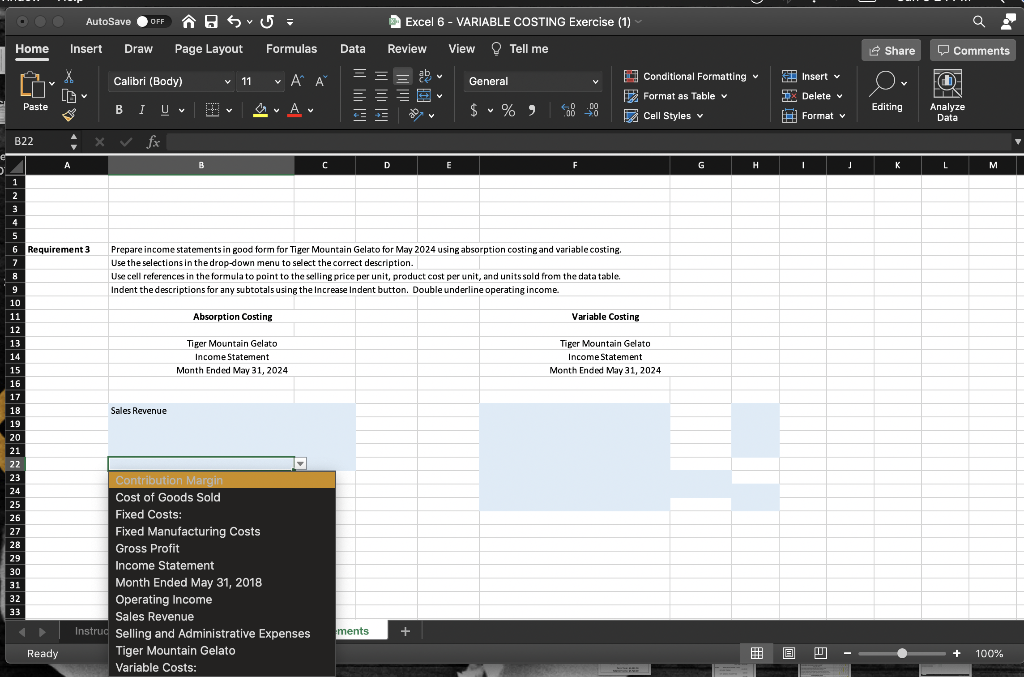Apply Comma style format
Viewport: 1024px width, 677px height.
tap(532, 110)
